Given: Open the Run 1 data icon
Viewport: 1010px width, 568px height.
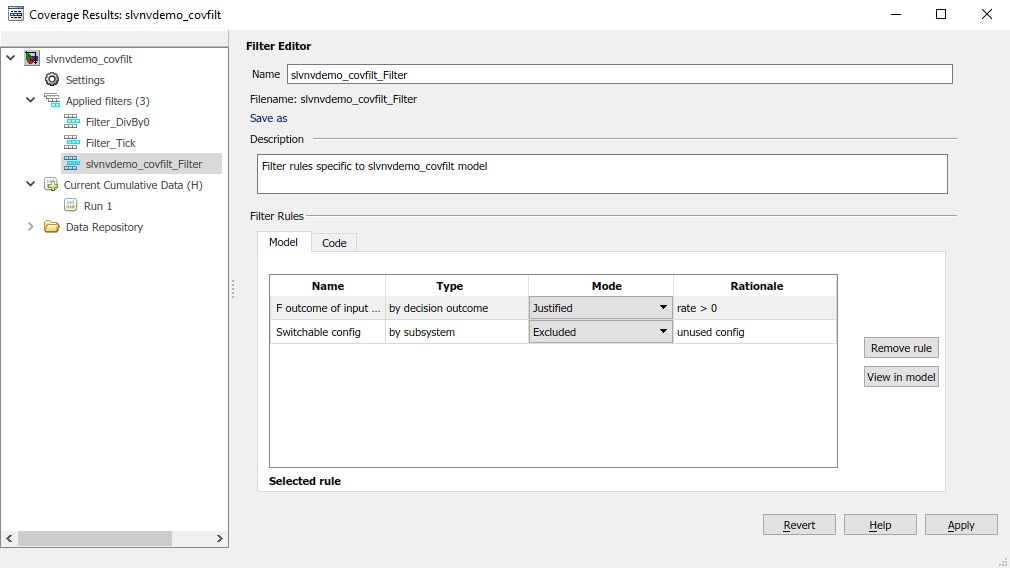Looking at the screenshot, I should click(71, 206).
